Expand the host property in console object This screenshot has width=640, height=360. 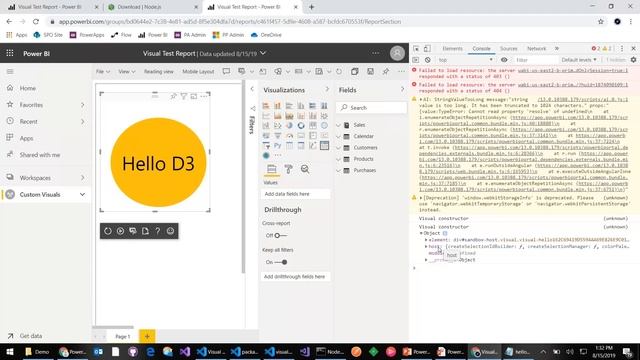click(426, 247)
